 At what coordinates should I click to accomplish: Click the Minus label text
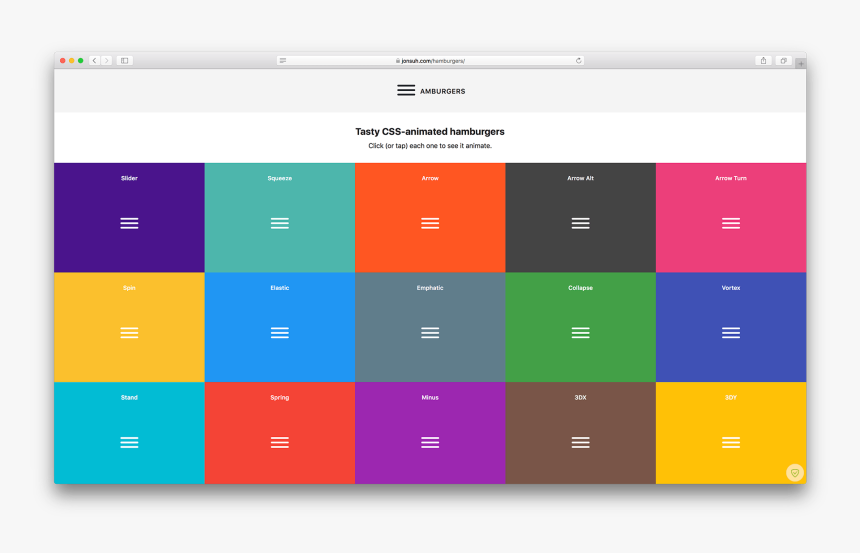430,398
